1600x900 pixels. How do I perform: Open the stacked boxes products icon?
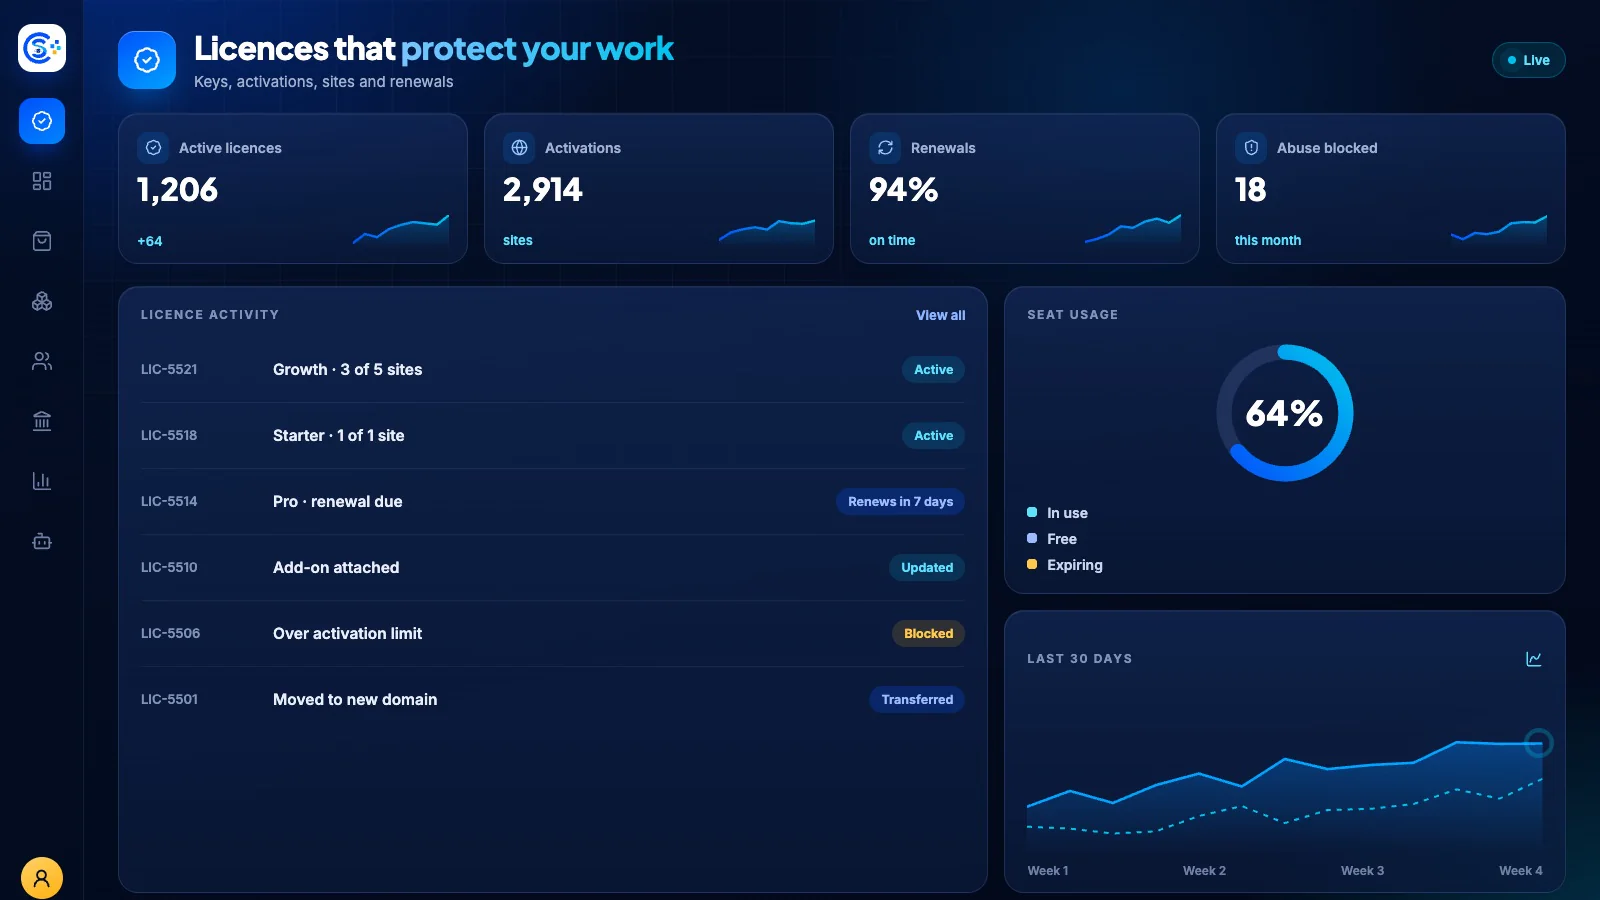point(42,301)
